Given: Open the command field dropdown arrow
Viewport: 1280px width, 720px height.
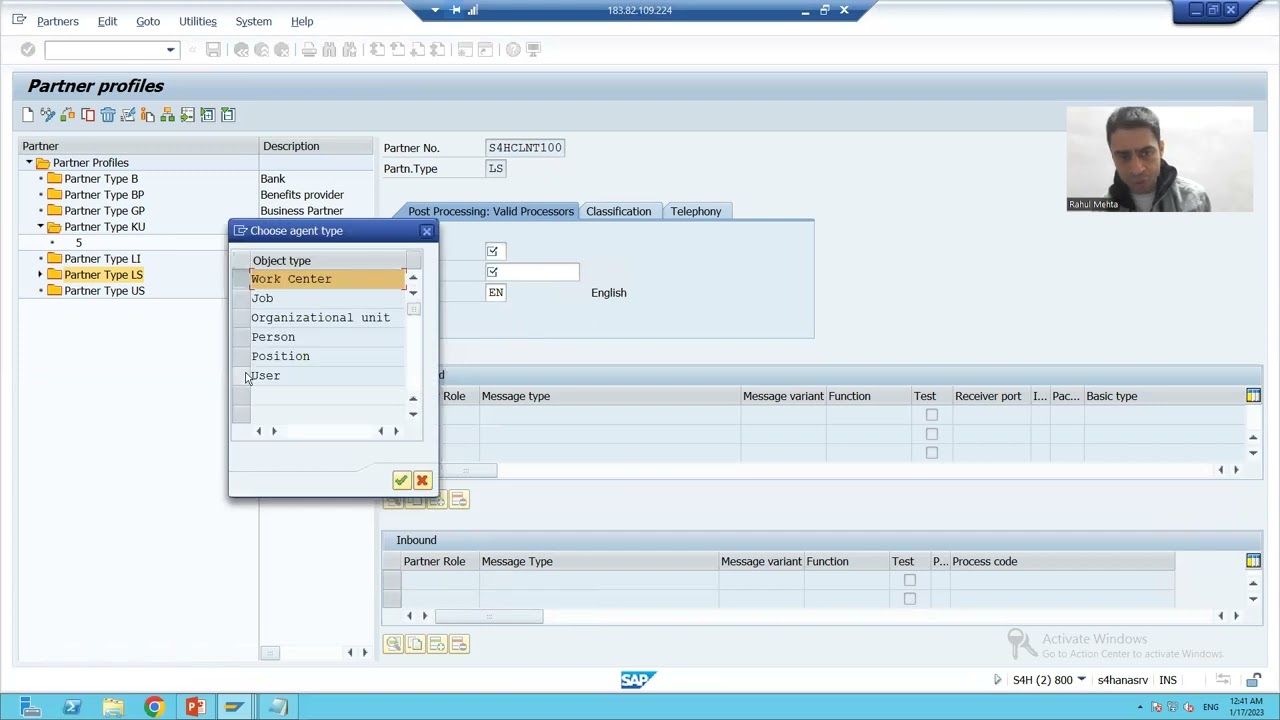Looking at the screenshot, I should (170, 49).
